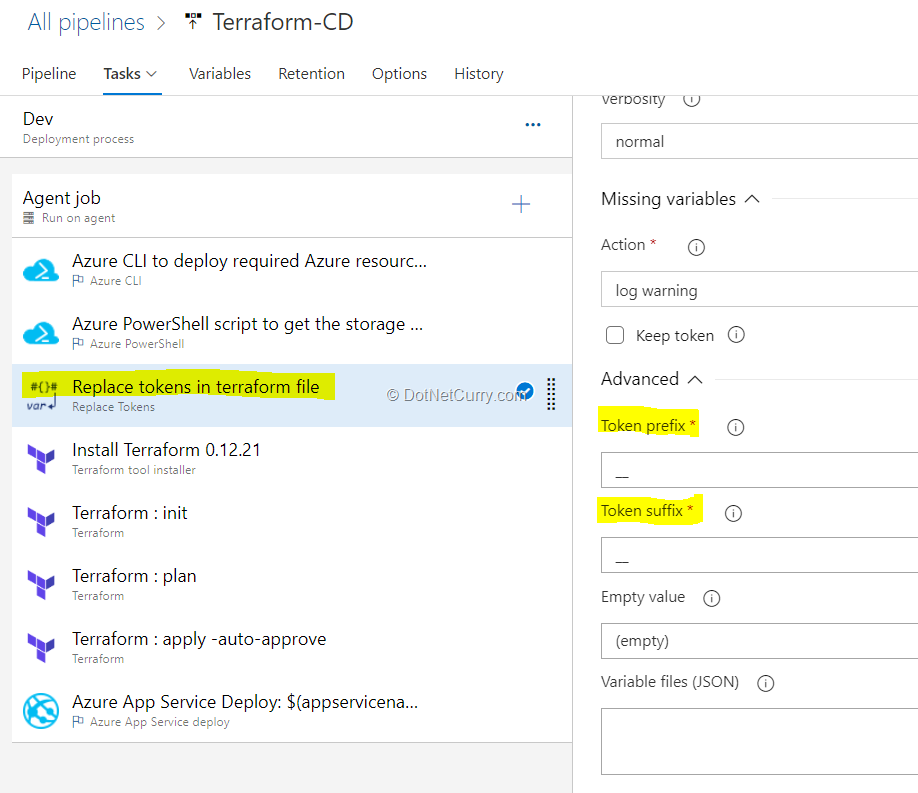Add a task to Agent job
Image resolution: width=918 pixels, height=793 pixels.
[520, 204]
